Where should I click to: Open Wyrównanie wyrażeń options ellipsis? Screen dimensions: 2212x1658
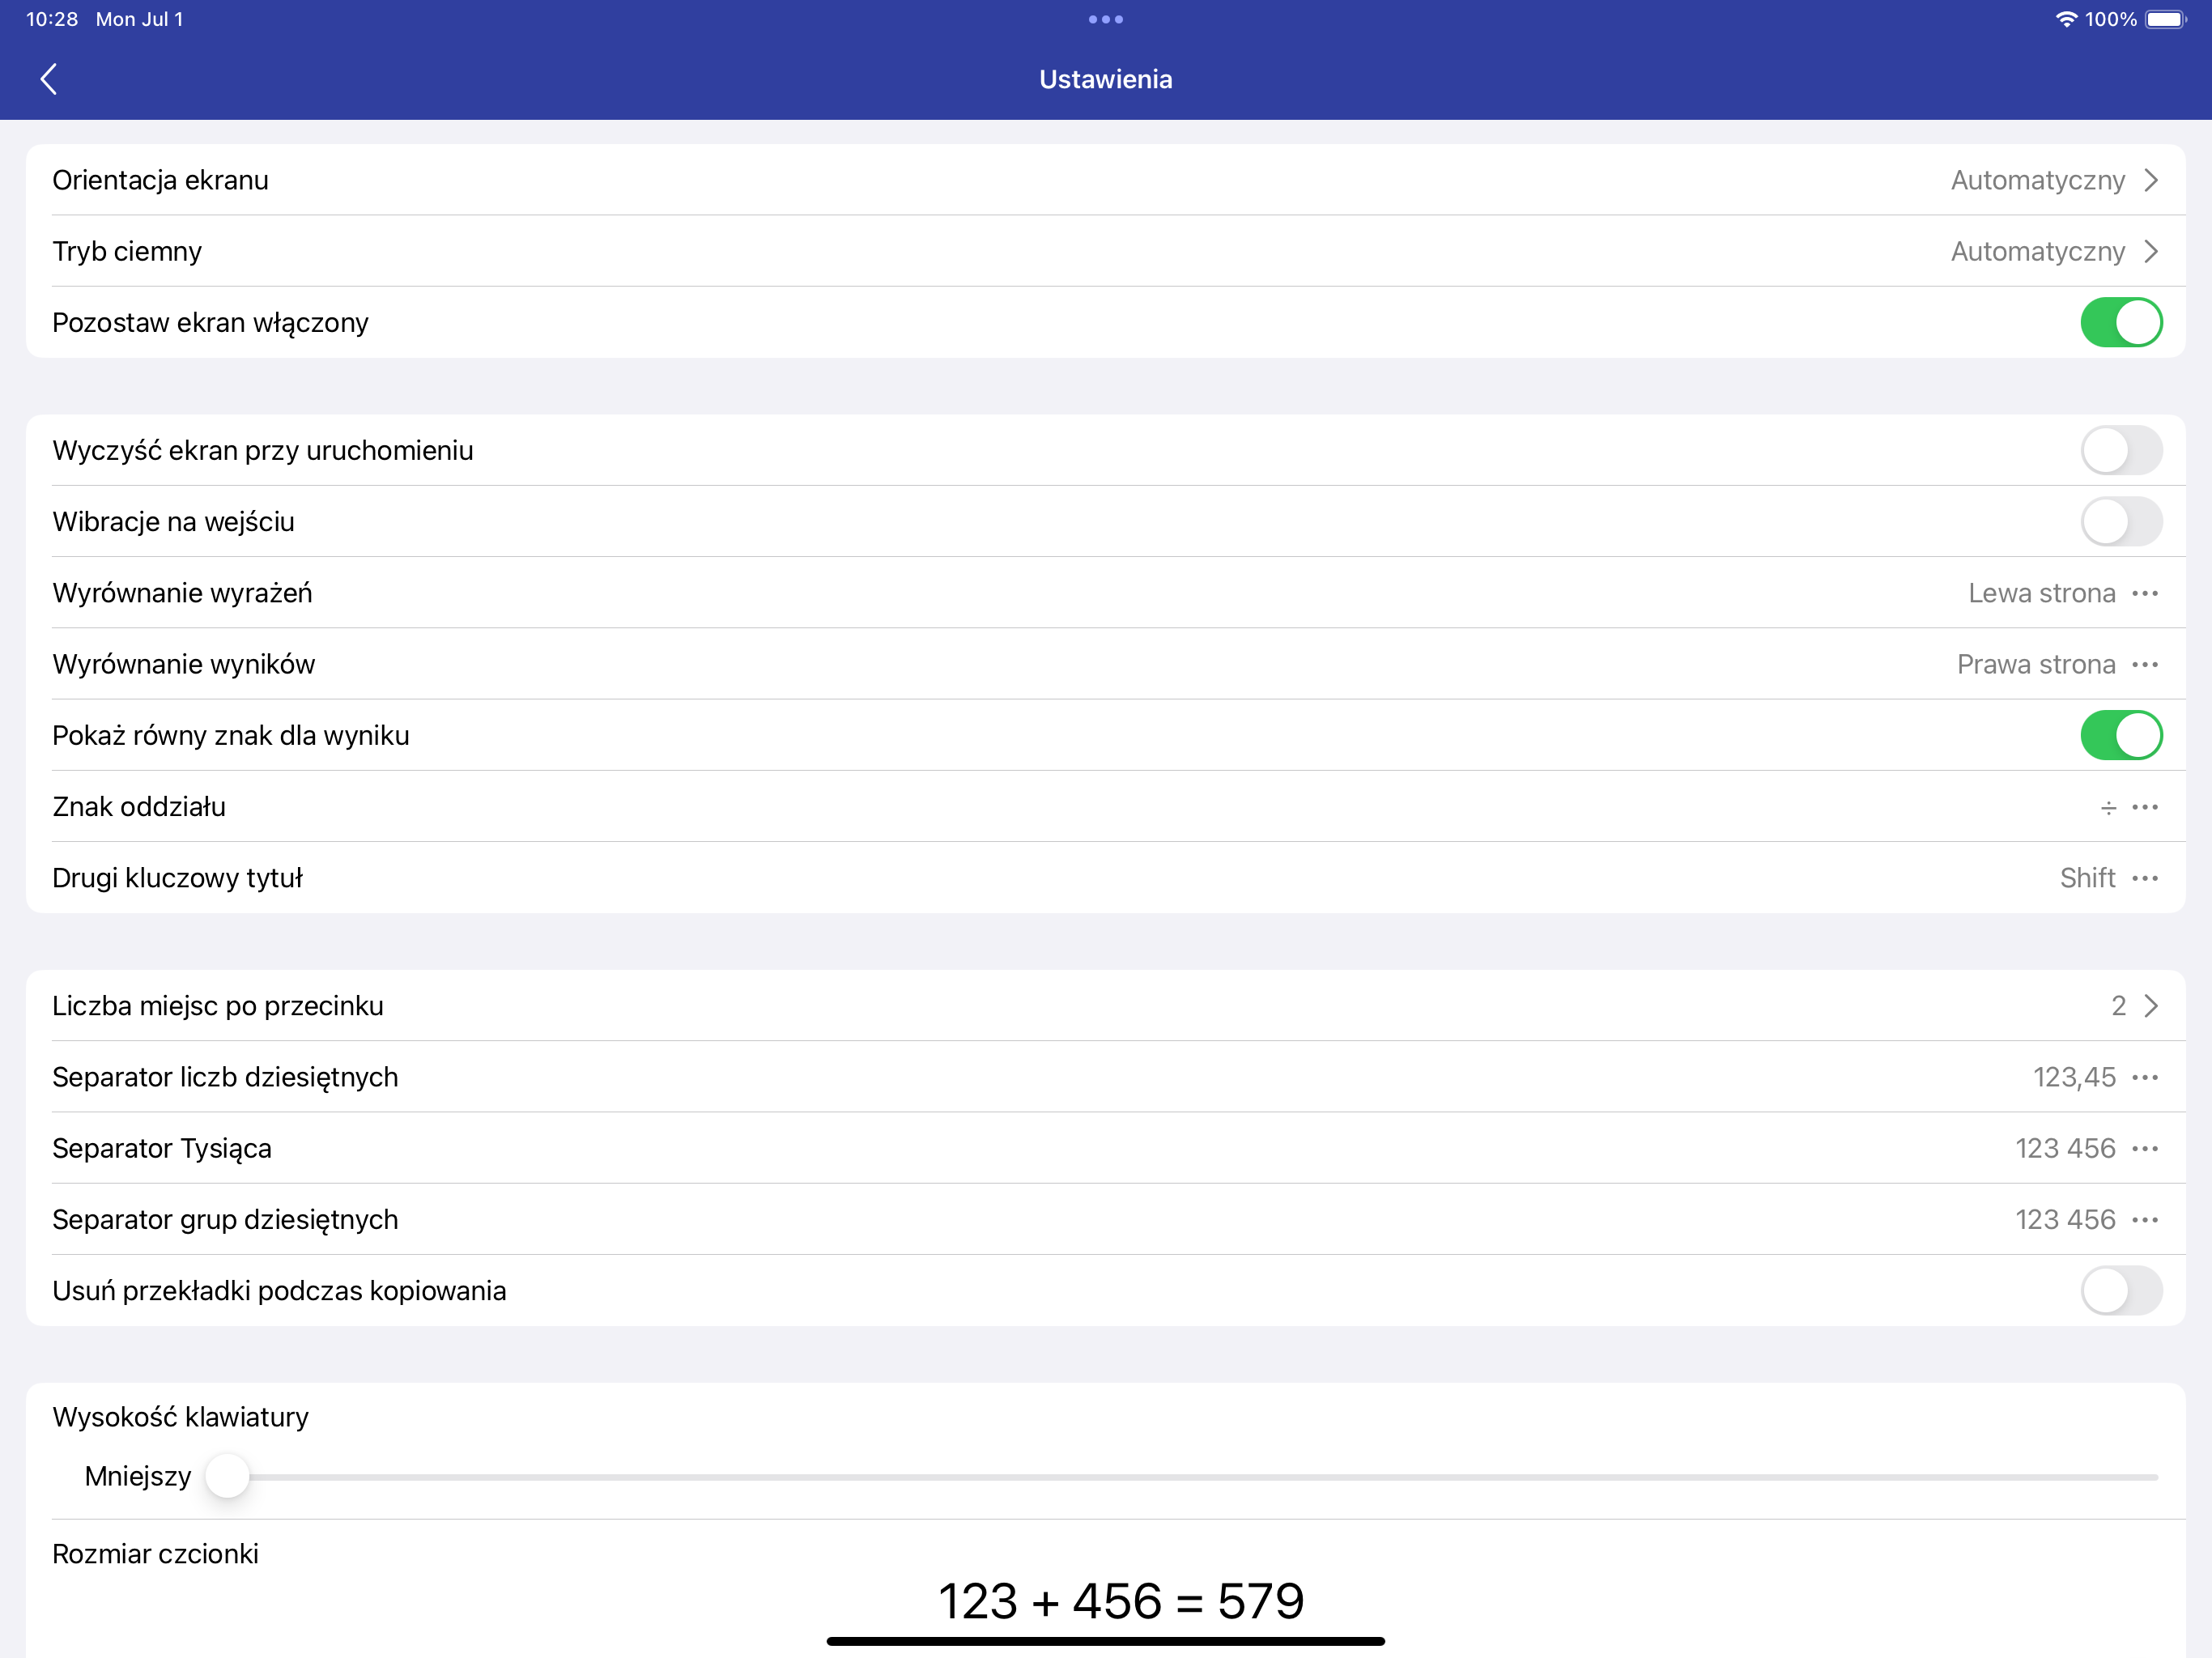(2145, 593)
